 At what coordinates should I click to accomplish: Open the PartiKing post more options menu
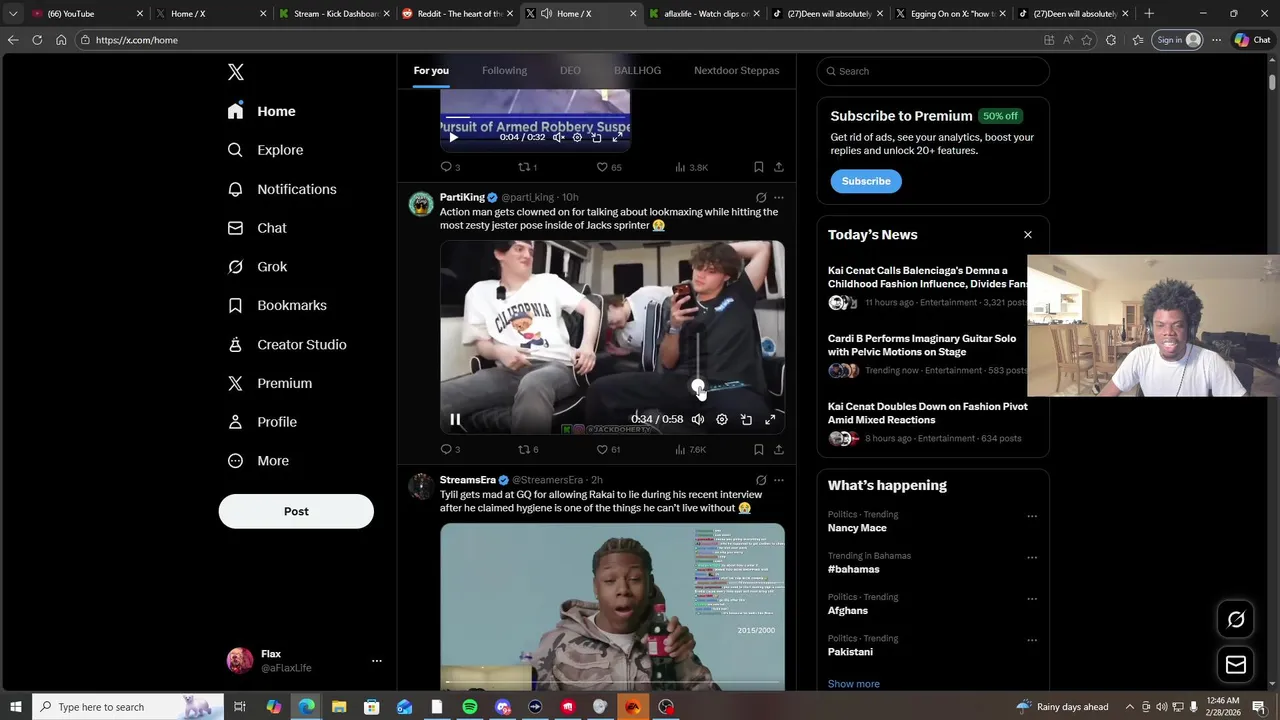coord(779,198)
